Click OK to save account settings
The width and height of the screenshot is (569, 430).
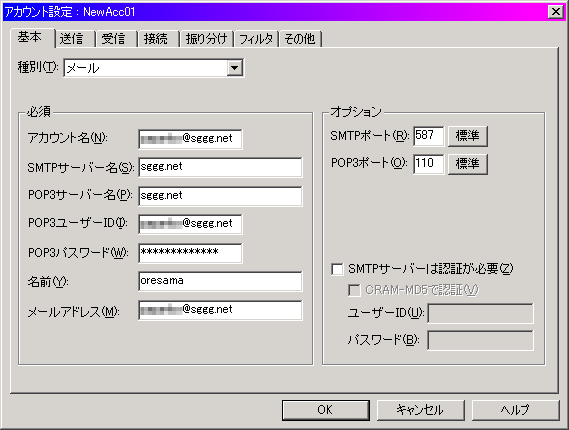tap(326, 410)
